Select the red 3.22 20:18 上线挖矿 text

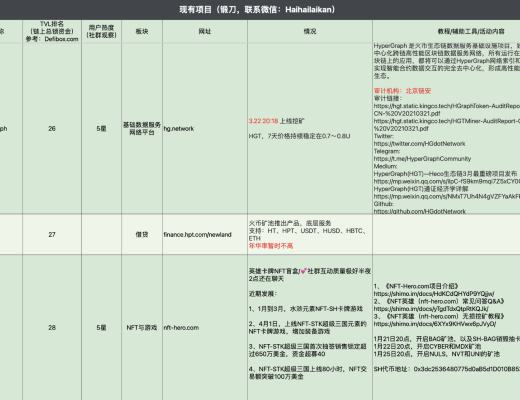[276, 121]
